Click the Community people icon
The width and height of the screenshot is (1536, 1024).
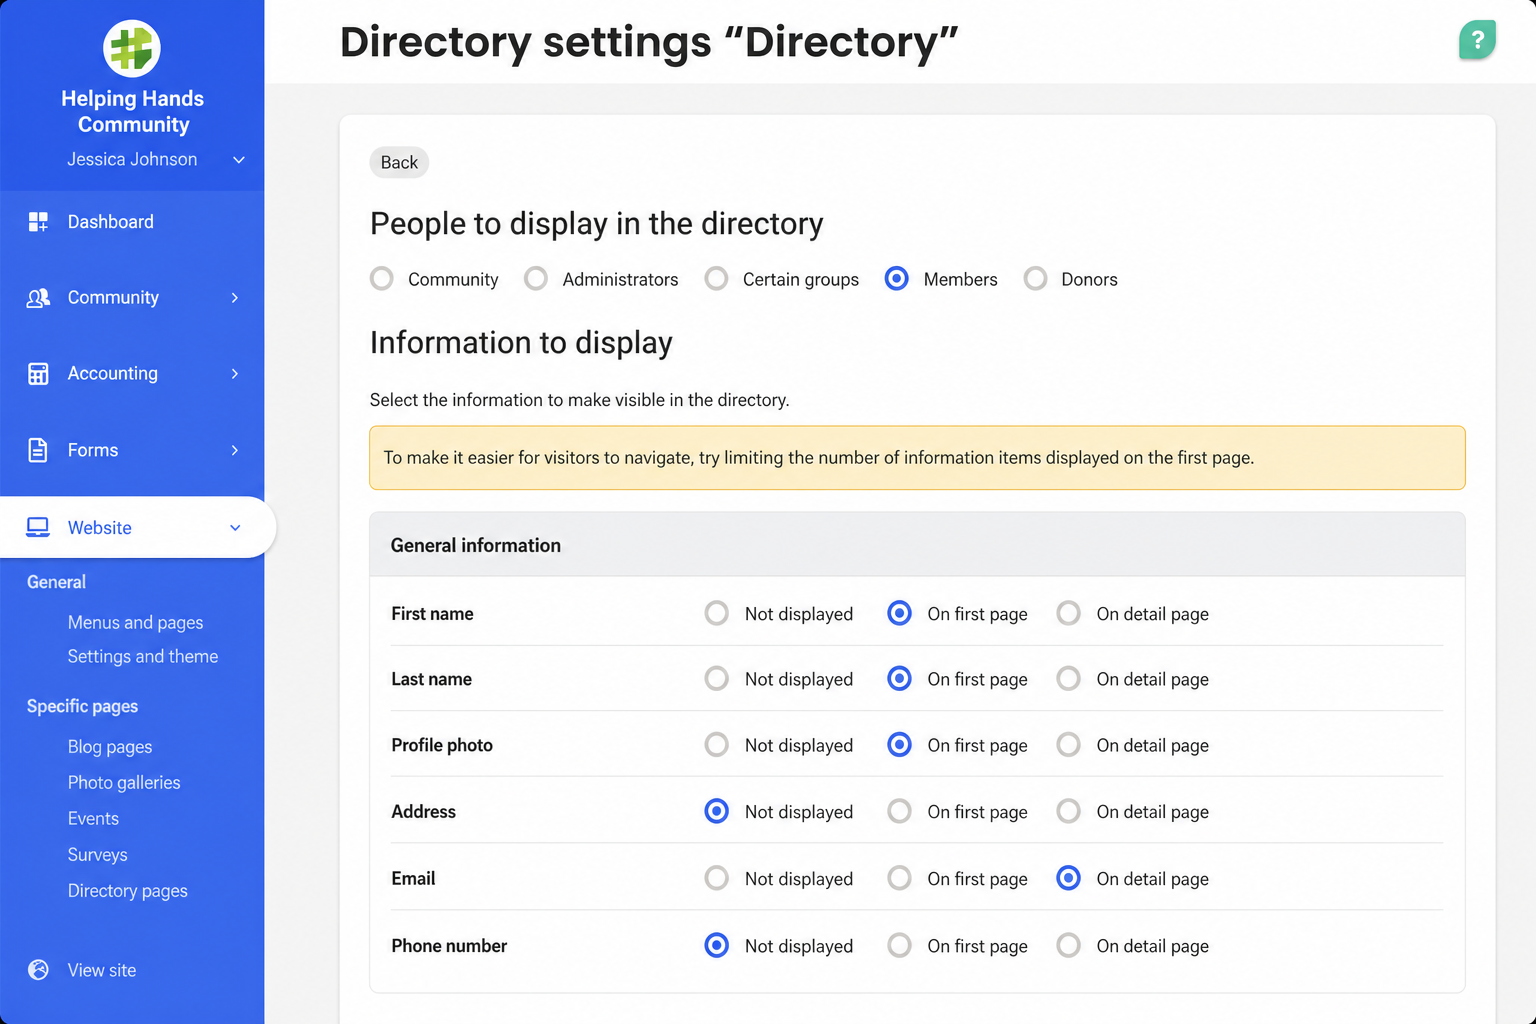[38, 298]
